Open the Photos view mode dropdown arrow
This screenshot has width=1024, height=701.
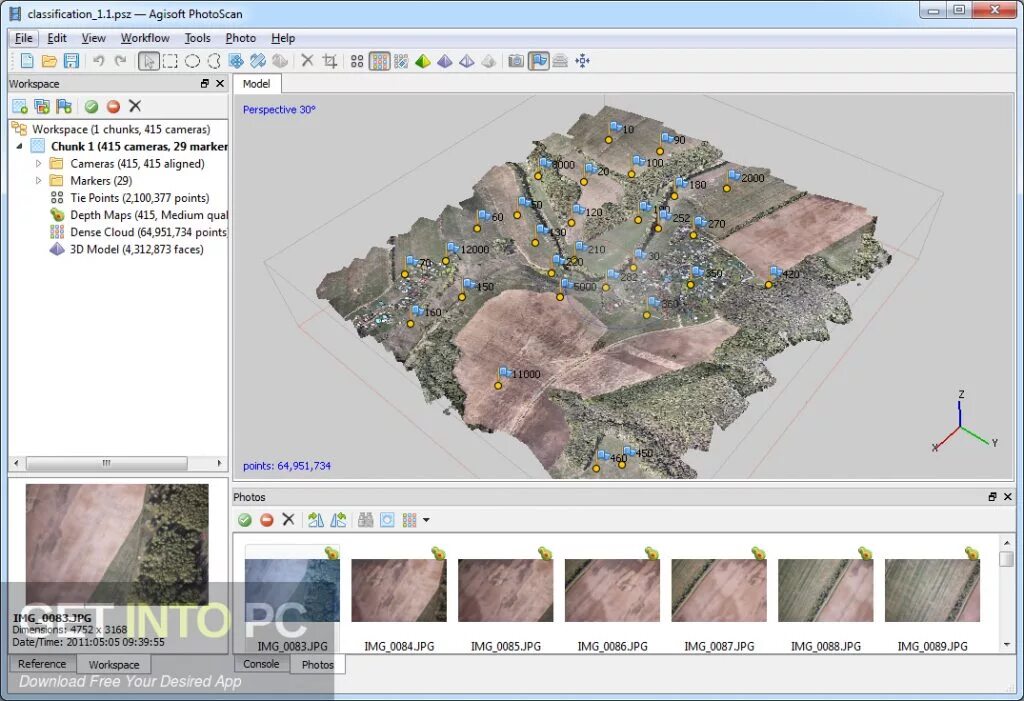pos(426,520)
